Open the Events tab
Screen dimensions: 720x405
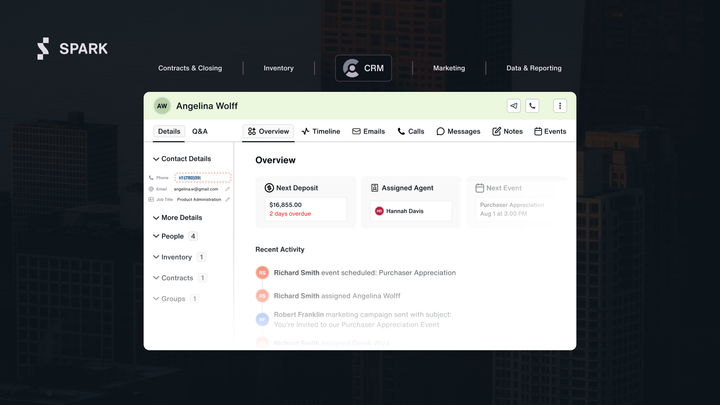[x=550, y=131]
